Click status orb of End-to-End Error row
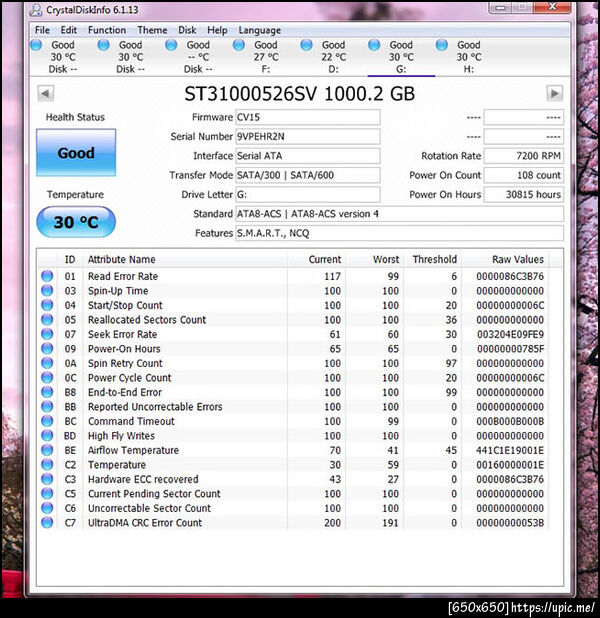This screenshot has width=600, height=618. tap(47, 392)
